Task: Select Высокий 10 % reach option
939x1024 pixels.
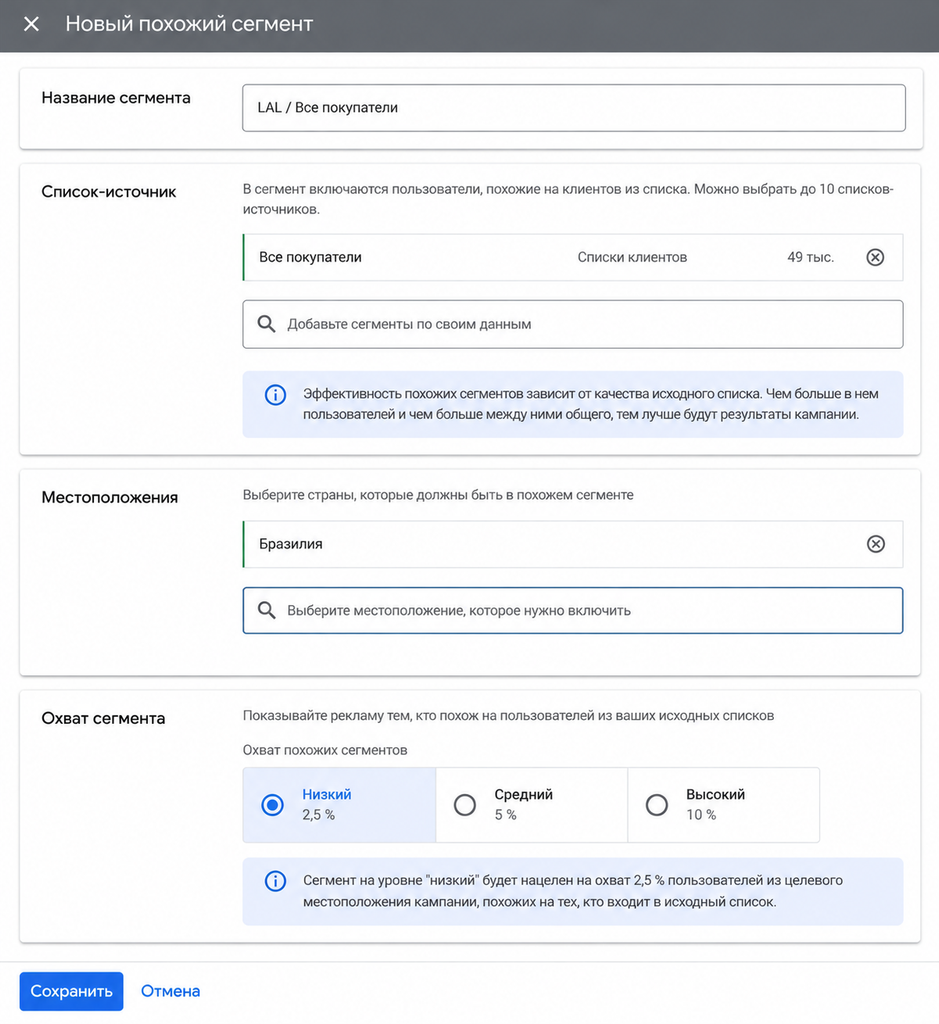Action: tap(724, 805)
